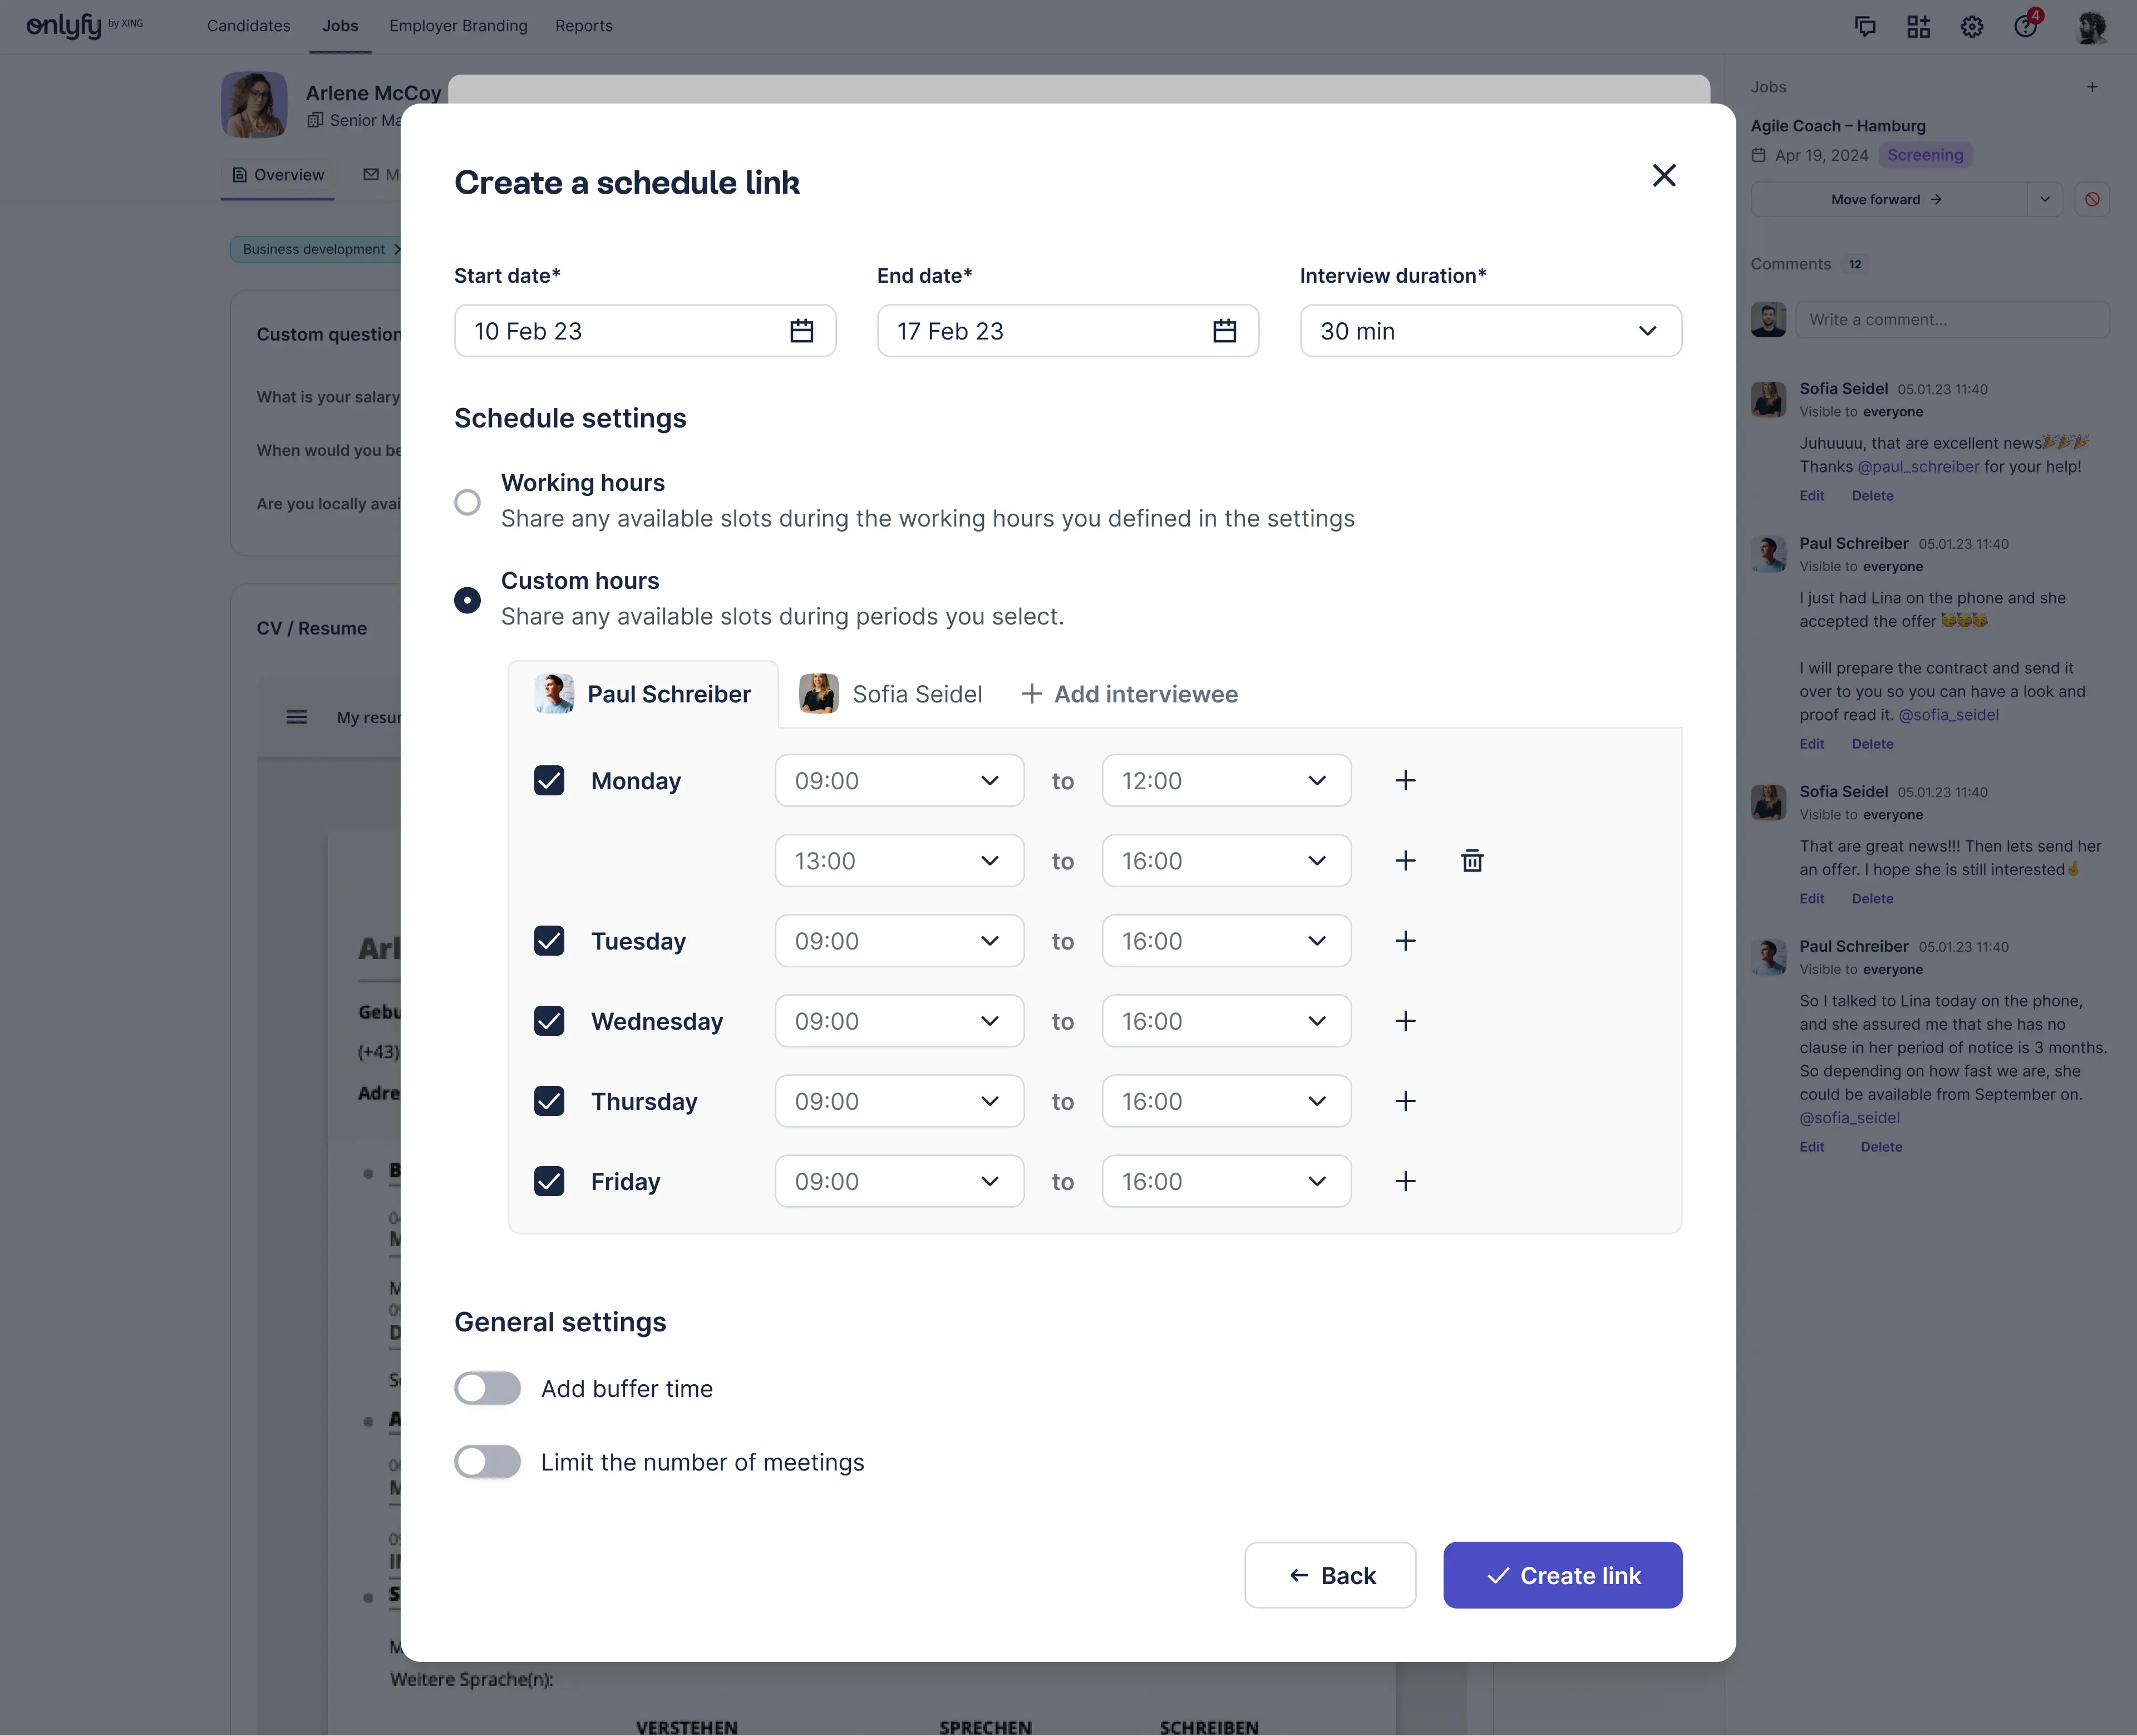
Task: Uncheck the Wednesday checkbox
Action: (x=549, y=1021)
